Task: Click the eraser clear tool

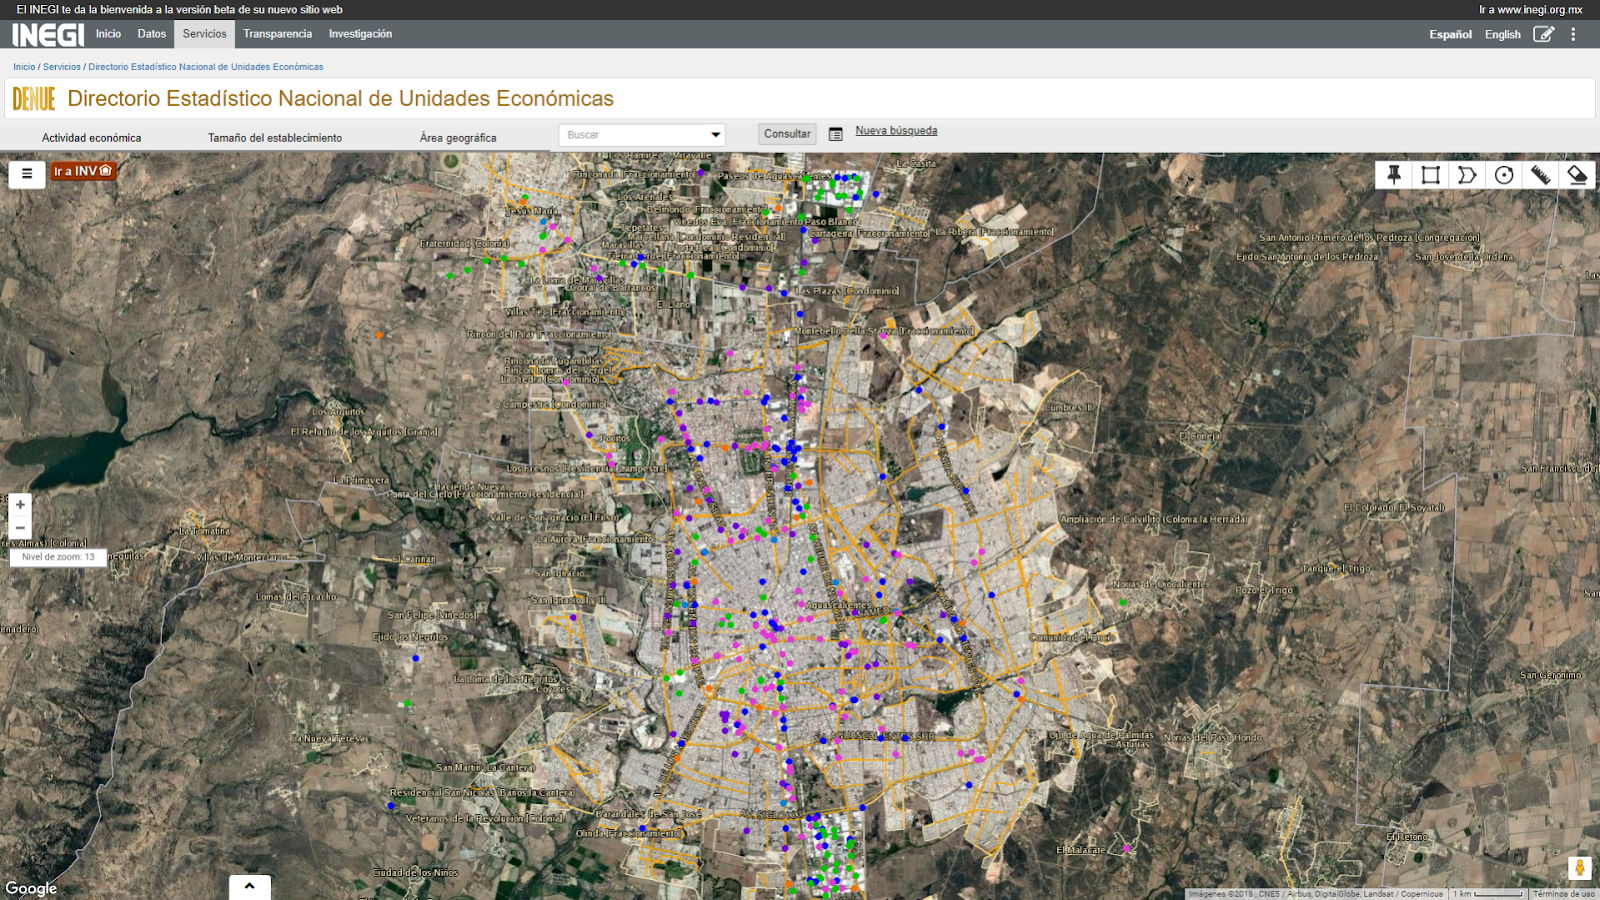Action: tap(1577, 175)
